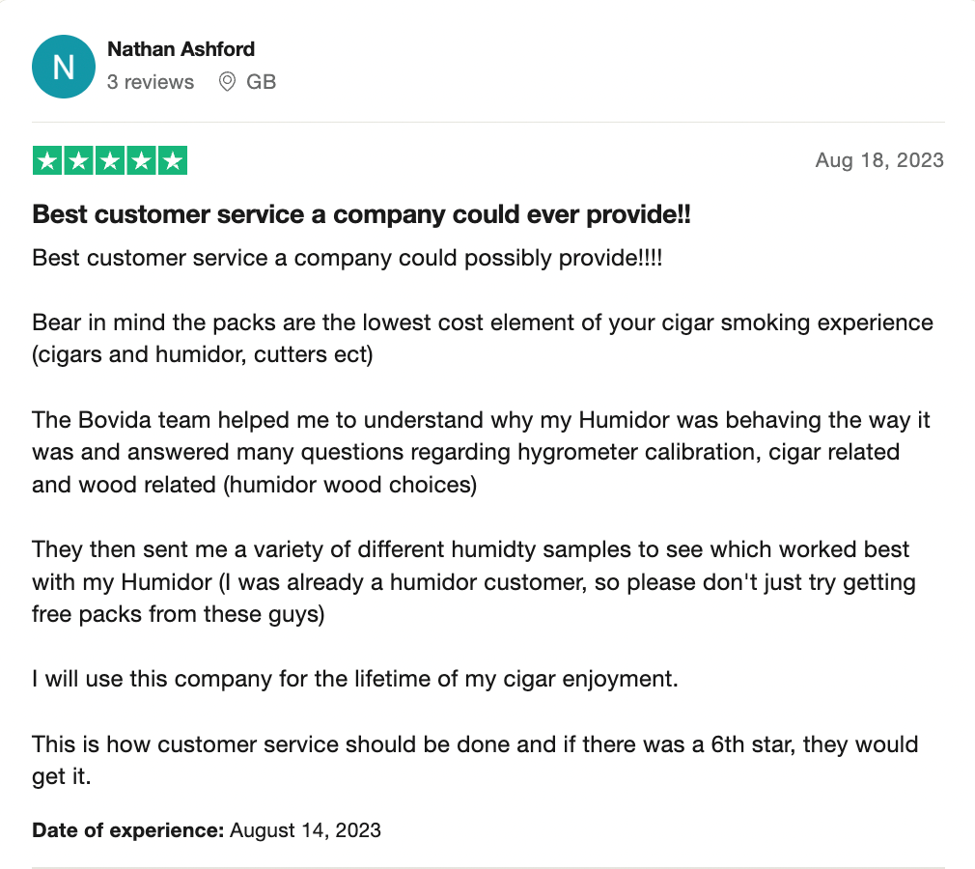Click the paragraph mentioning the Bovida team

click(x=481, y=452)
